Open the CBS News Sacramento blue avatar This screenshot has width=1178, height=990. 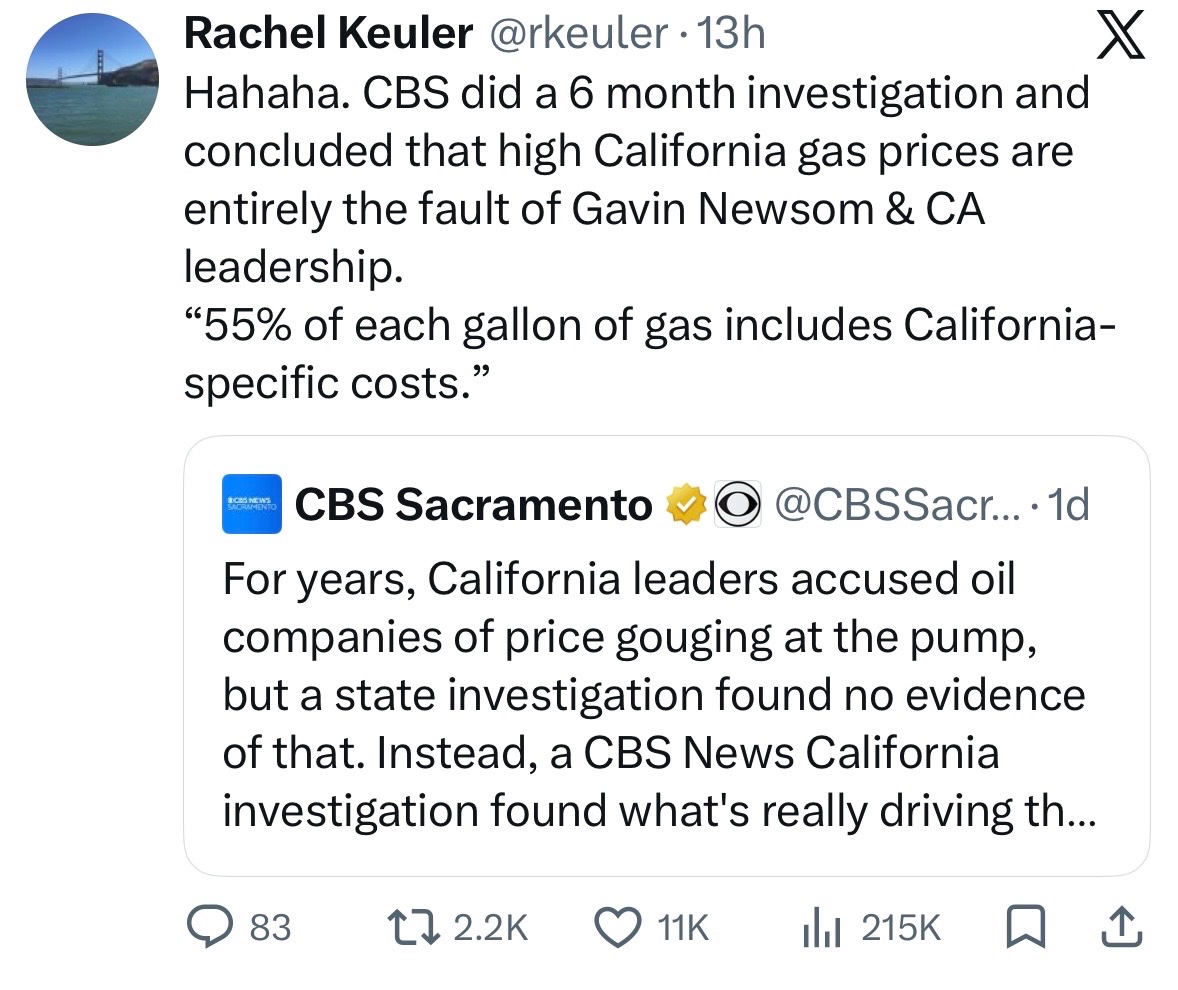(253, 506)
